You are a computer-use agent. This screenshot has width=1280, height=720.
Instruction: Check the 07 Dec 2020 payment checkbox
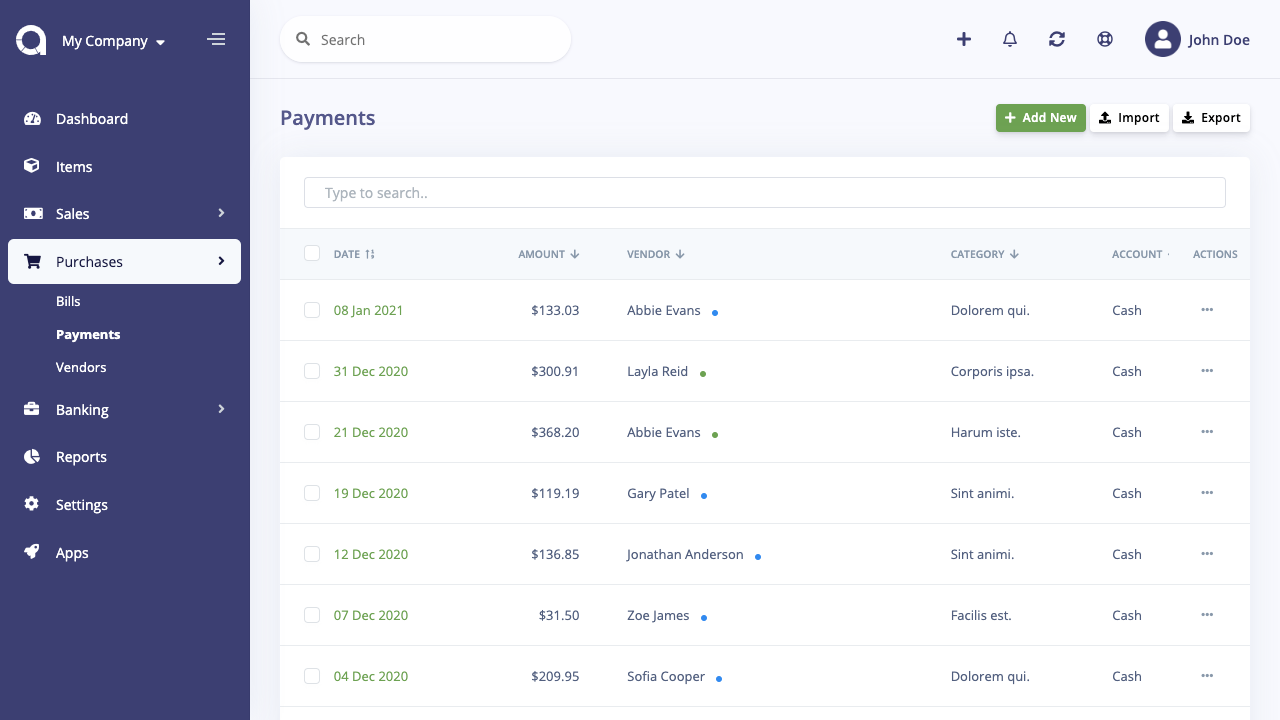(312, 615)
